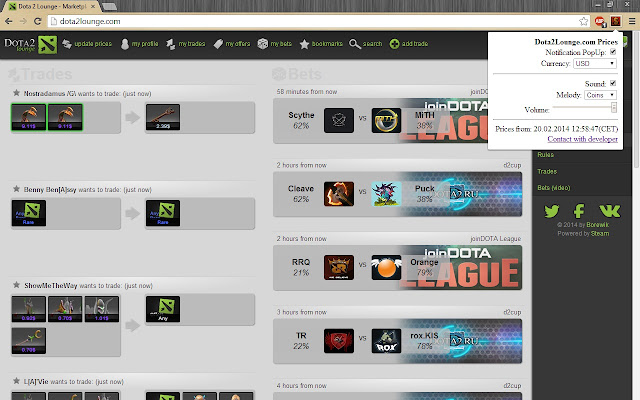
Task: Click the Any Rare item offered by Benny
Action: 29,213
